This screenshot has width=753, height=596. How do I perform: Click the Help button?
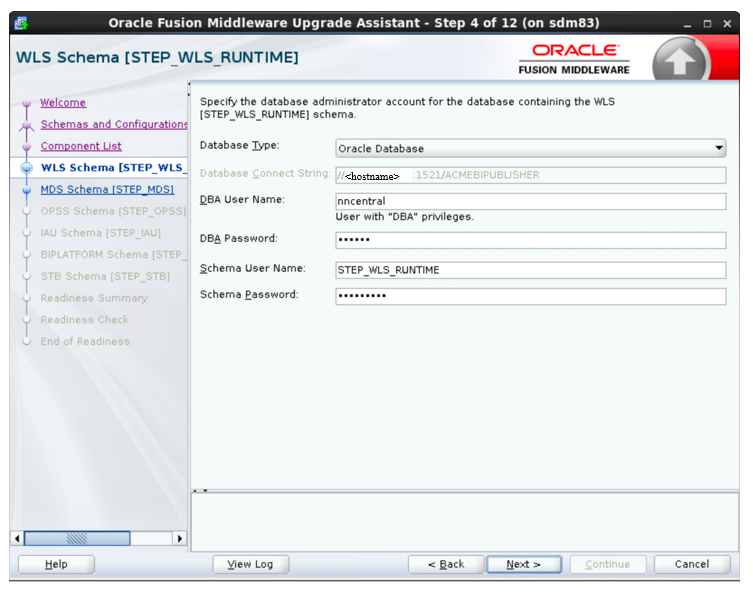(56, 564)
